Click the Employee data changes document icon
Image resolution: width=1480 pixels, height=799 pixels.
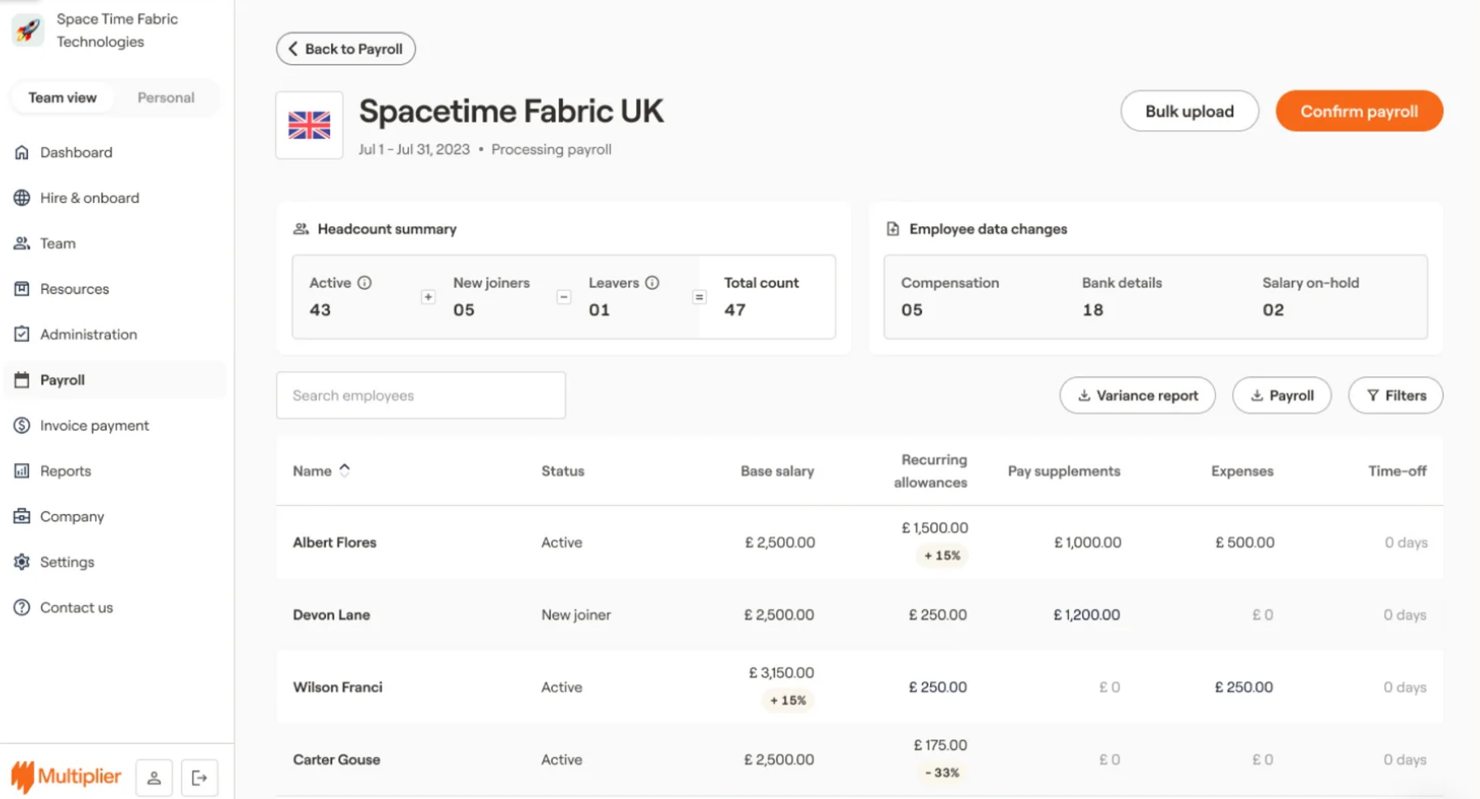click(893, 229)
